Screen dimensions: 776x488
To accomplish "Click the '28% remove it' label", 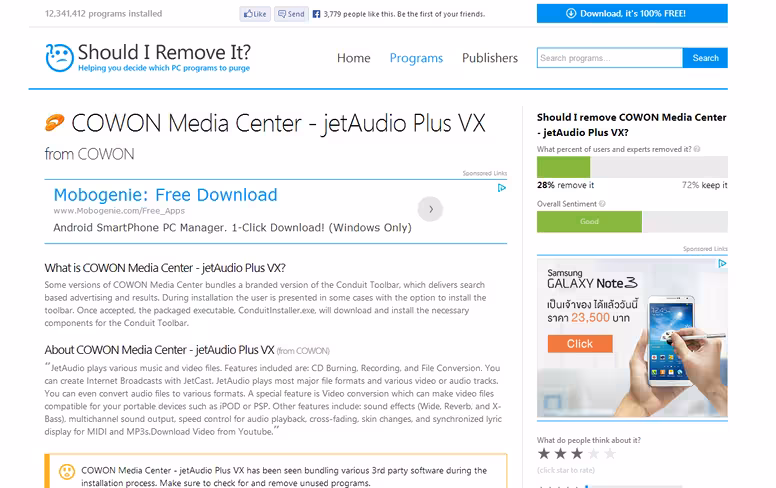I will (566, 185).
